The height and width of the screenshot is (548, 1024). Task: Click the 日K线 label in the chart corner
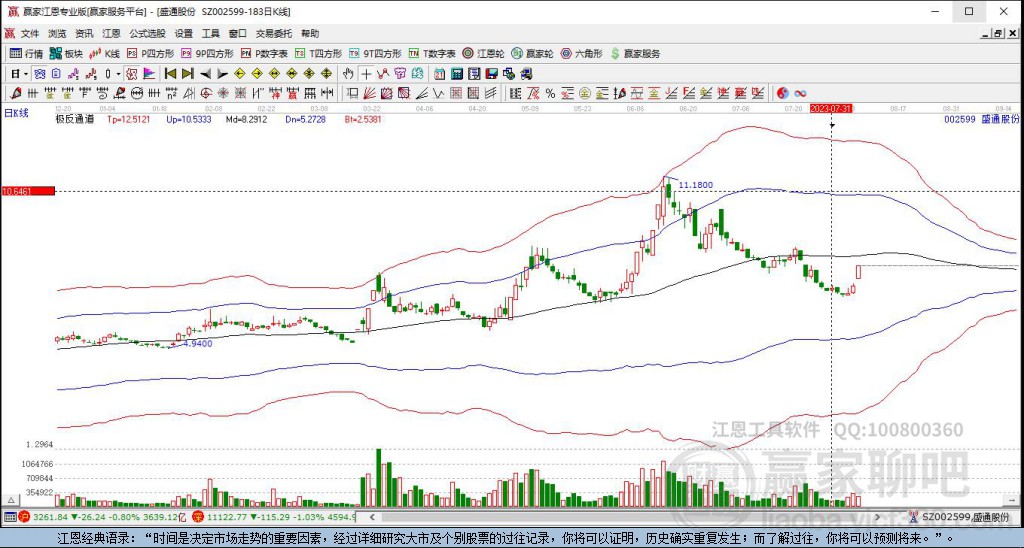pos(16,113)
